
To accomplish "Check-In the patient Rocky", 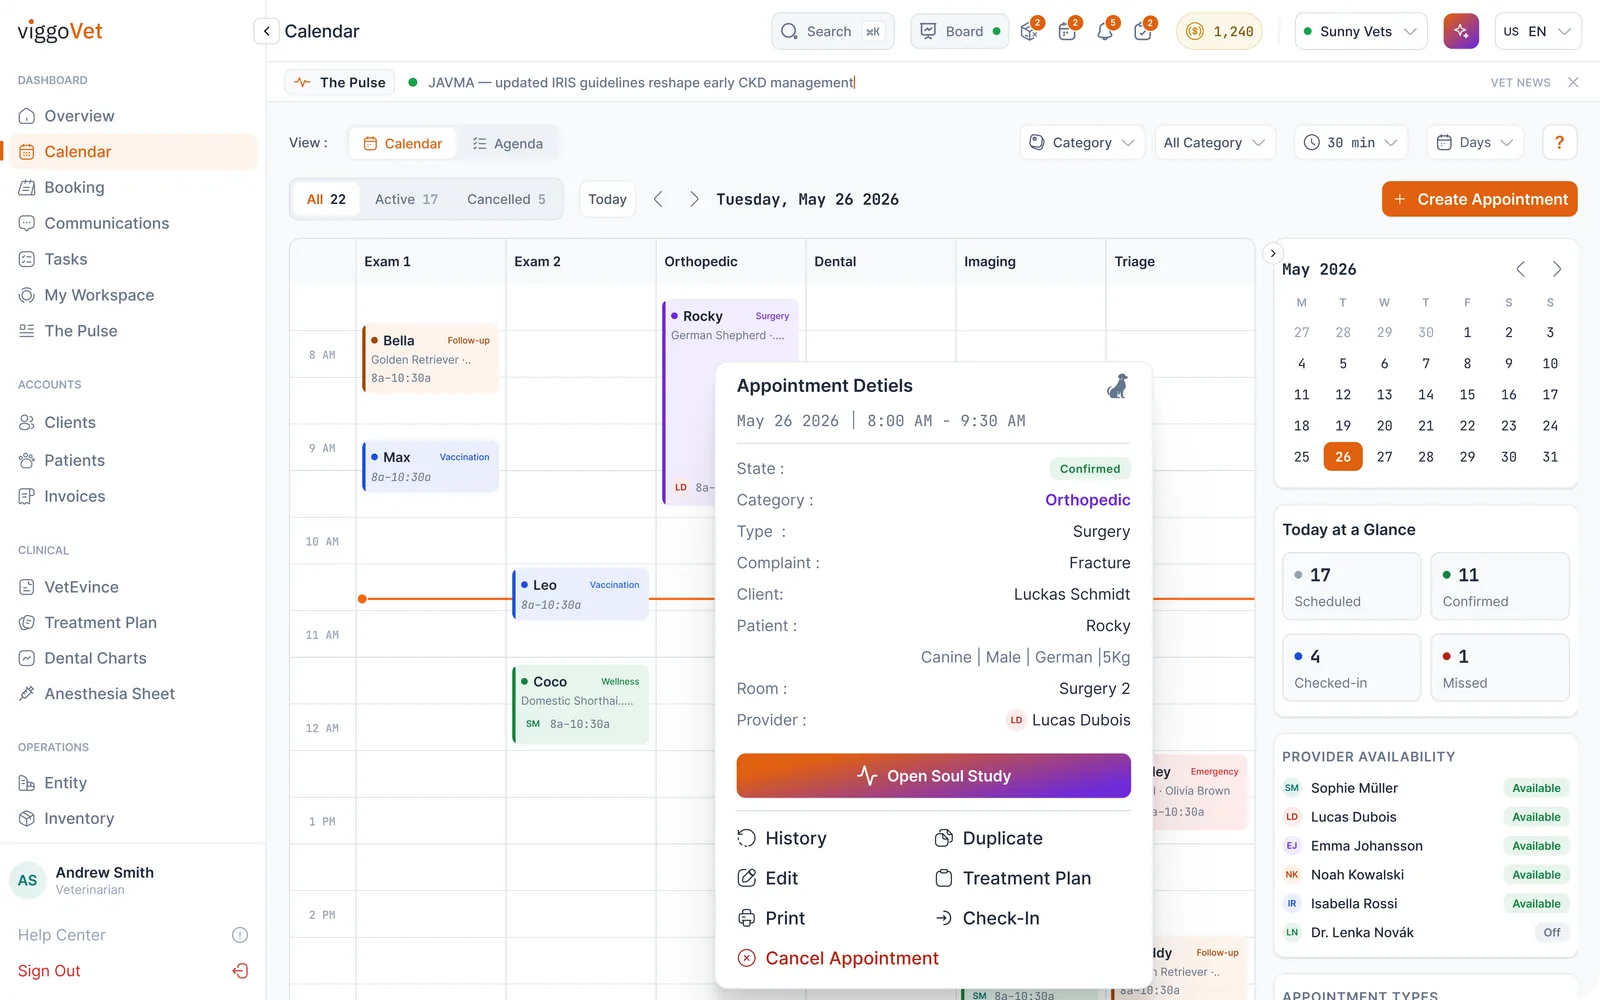I will click(987, 918).
